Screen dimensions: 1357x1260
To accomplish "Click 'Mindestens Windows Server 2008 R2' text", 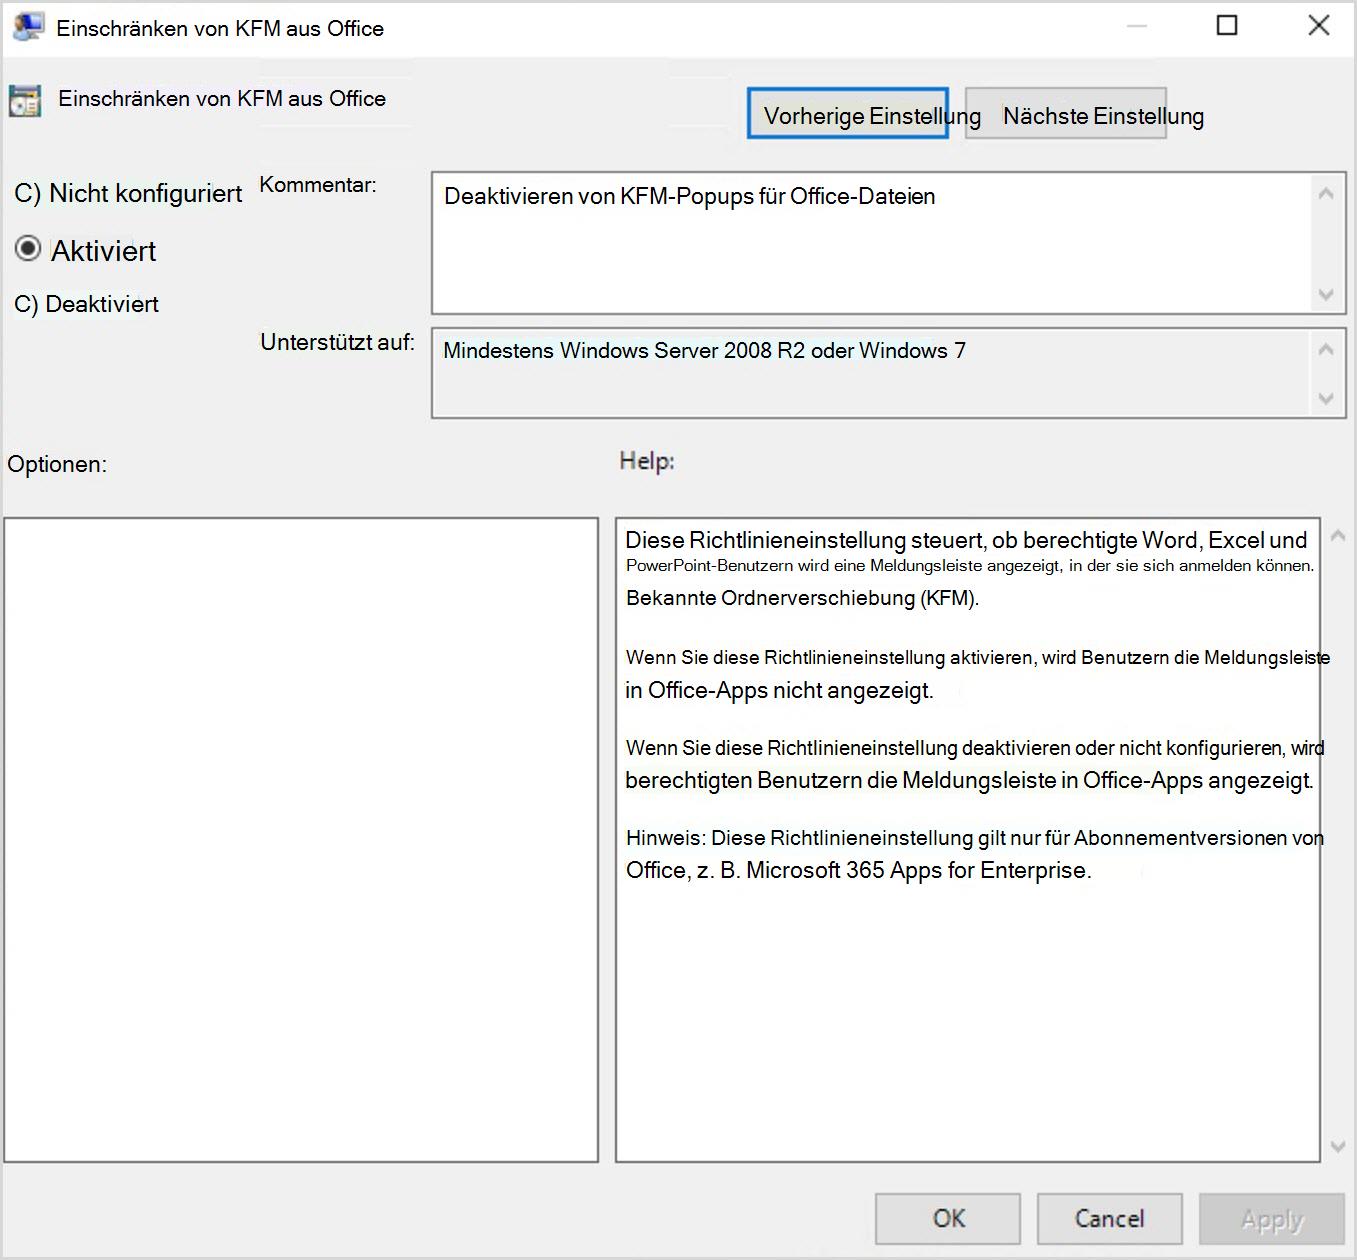I will pos(624,351).
